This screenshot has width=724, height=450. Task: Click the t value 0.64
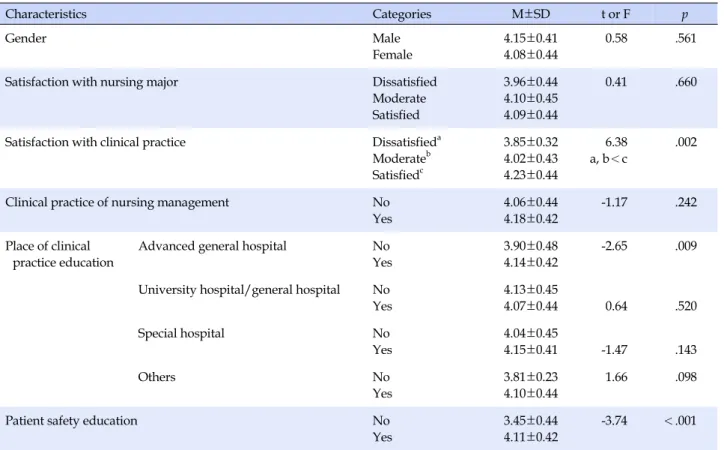click(616, 306)
